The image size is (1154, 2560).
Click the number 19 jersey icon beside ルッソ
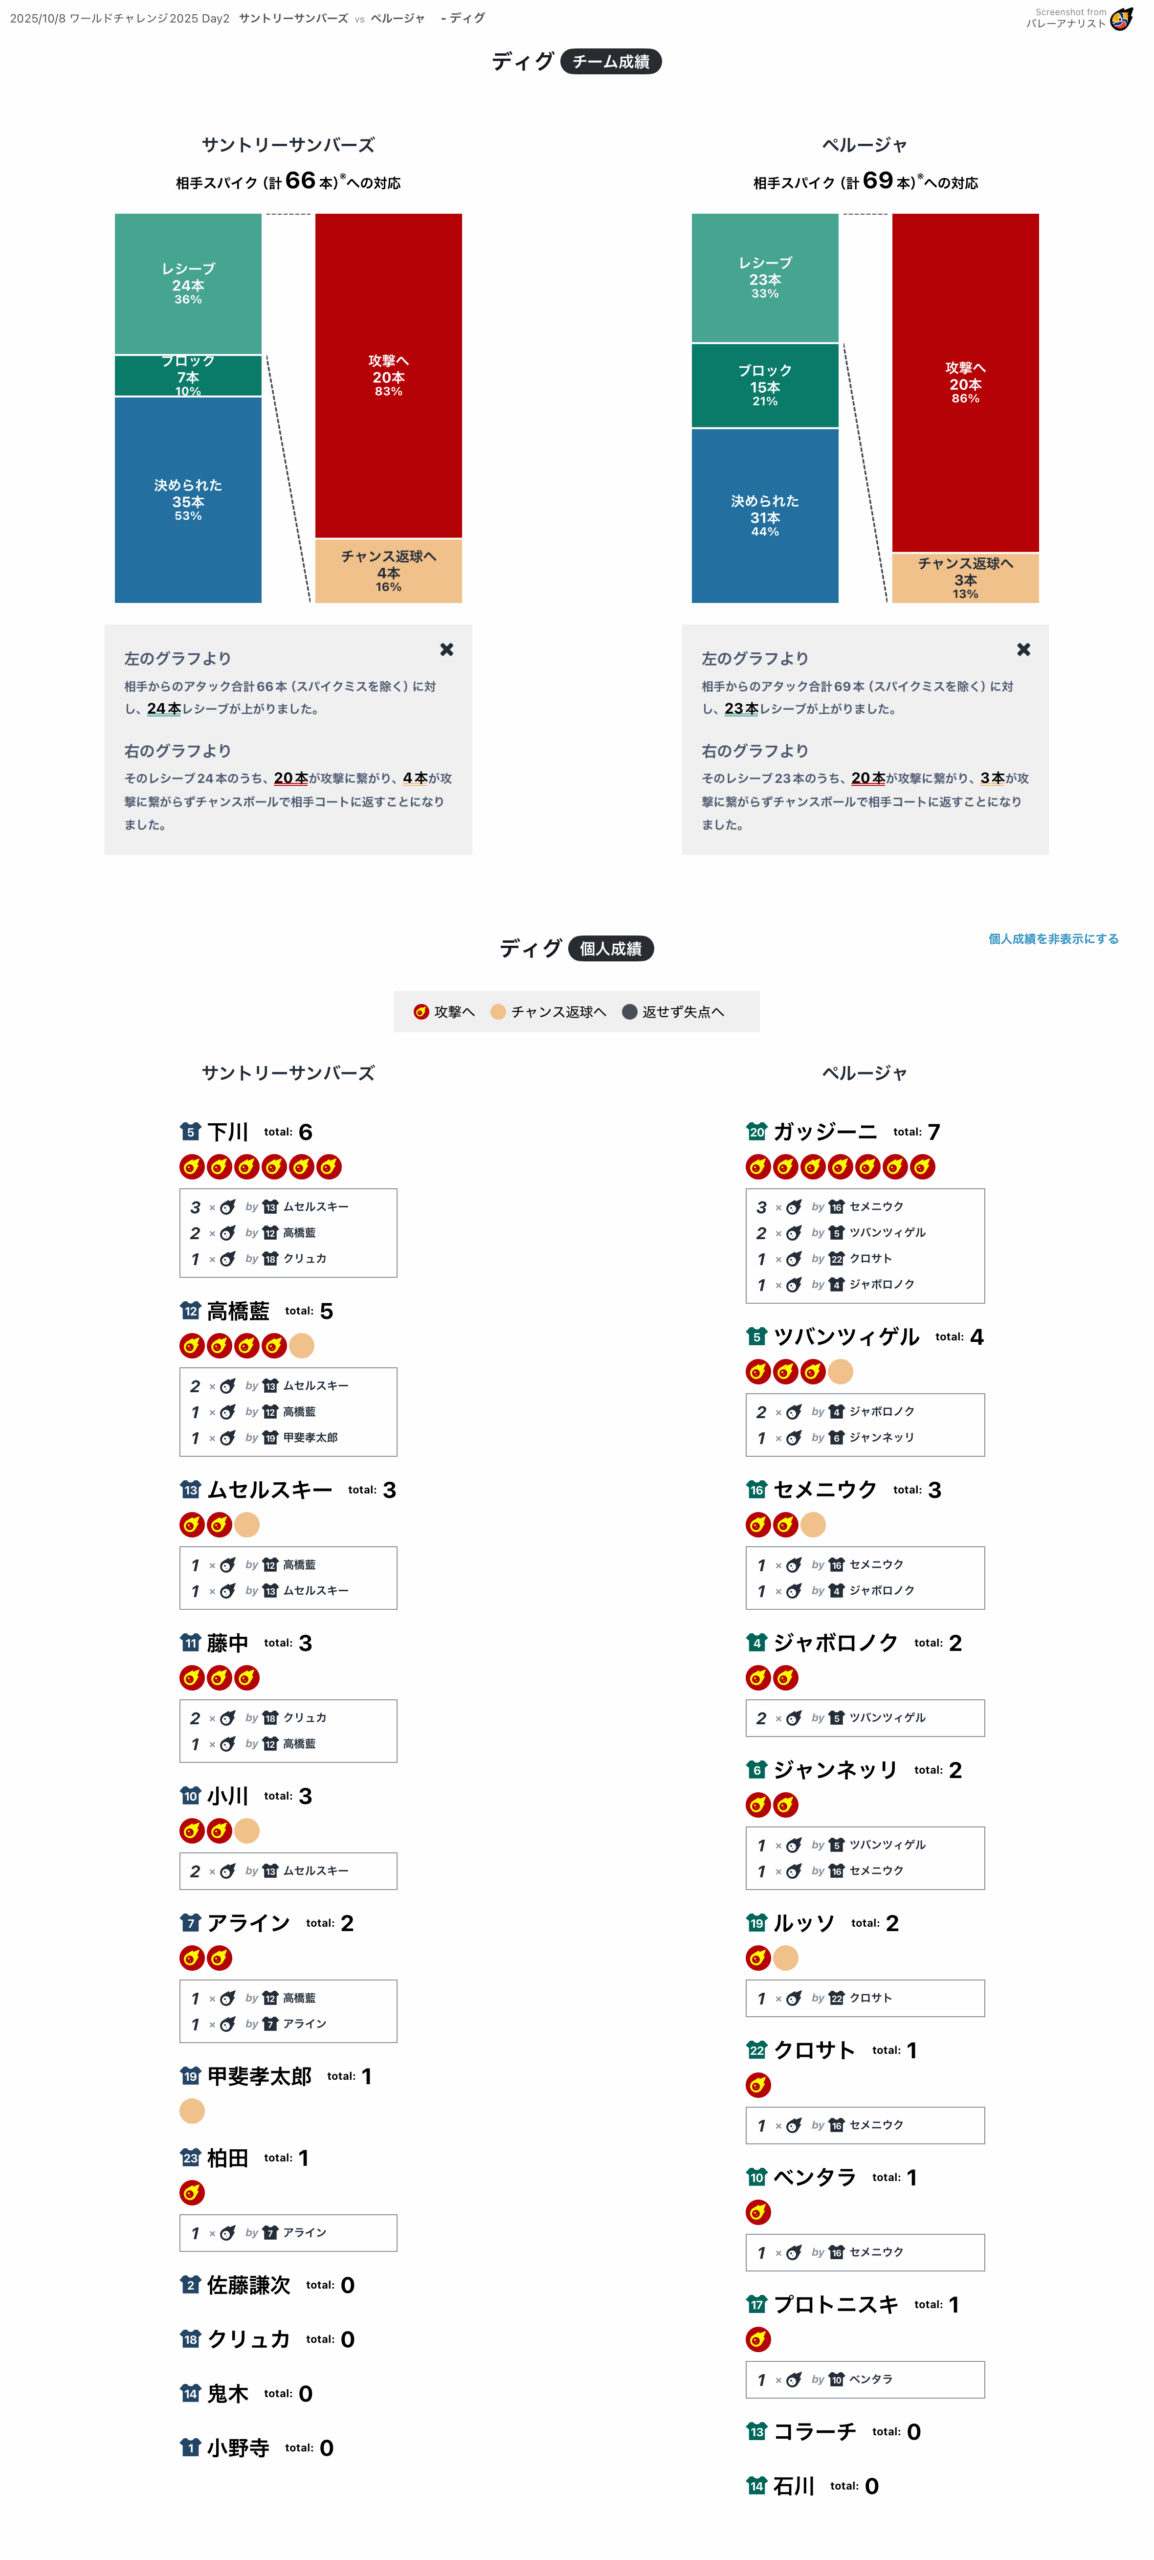[756, 1922]
